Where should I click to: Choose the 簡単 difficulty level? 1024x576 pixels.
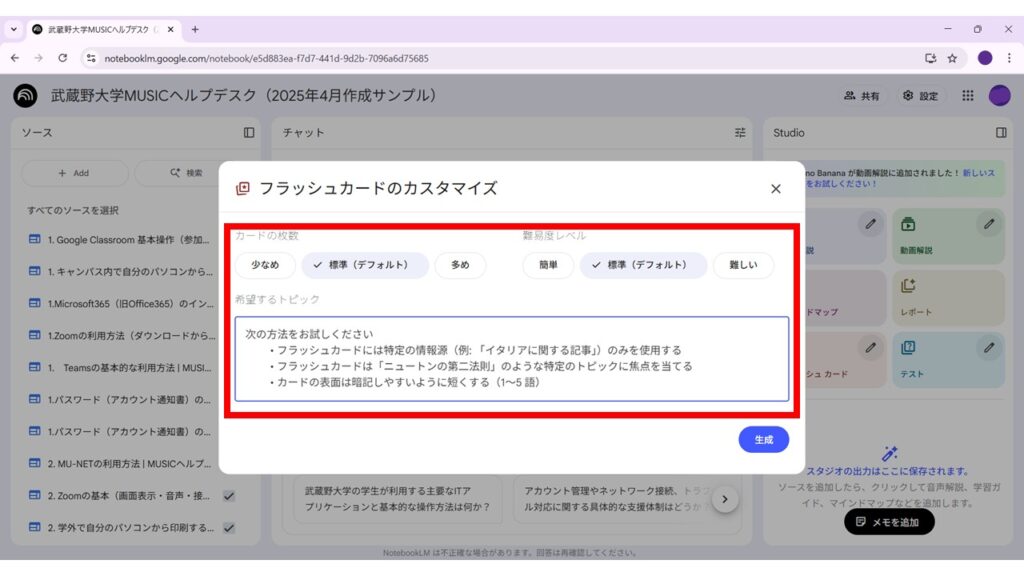[548, 265]
